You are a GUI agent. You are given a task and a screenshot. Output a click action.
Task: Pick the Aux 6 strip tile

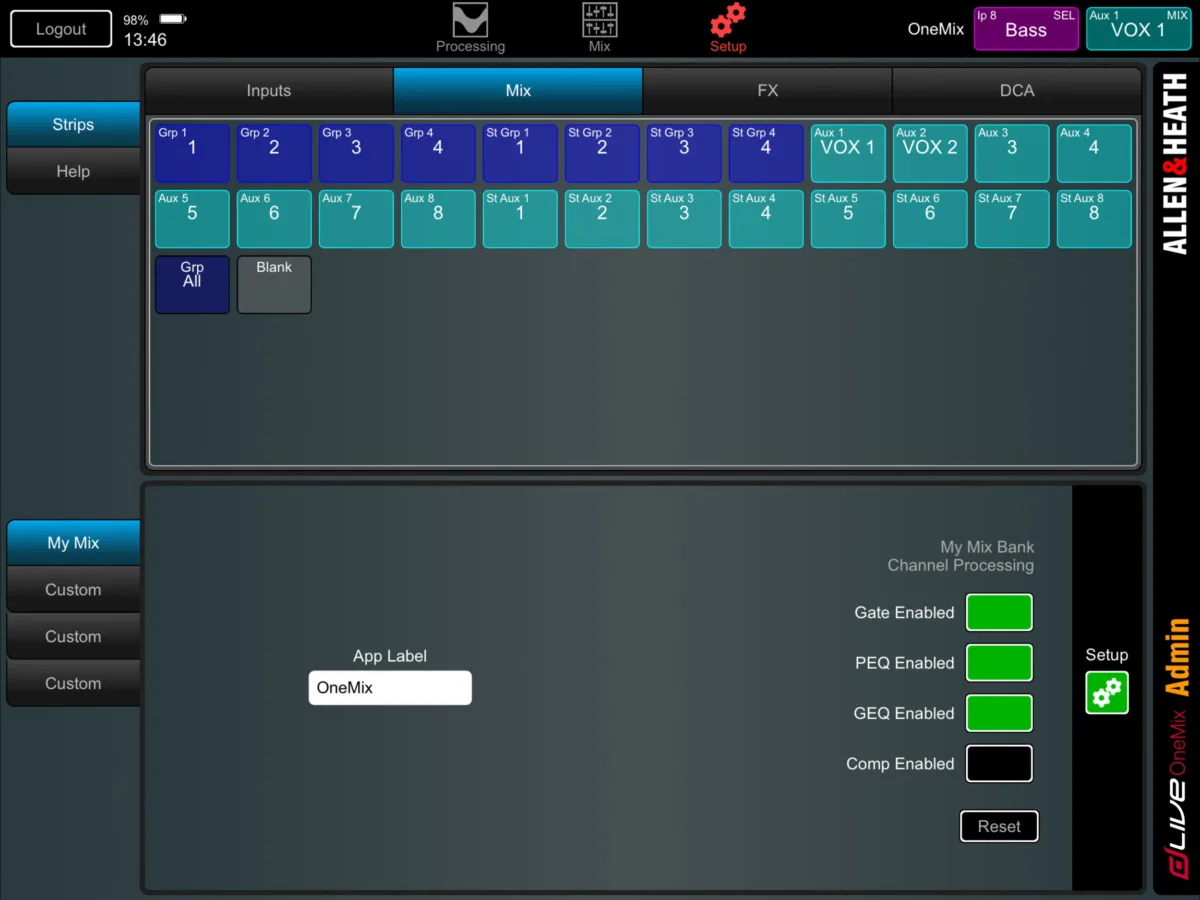coord(274,219)
